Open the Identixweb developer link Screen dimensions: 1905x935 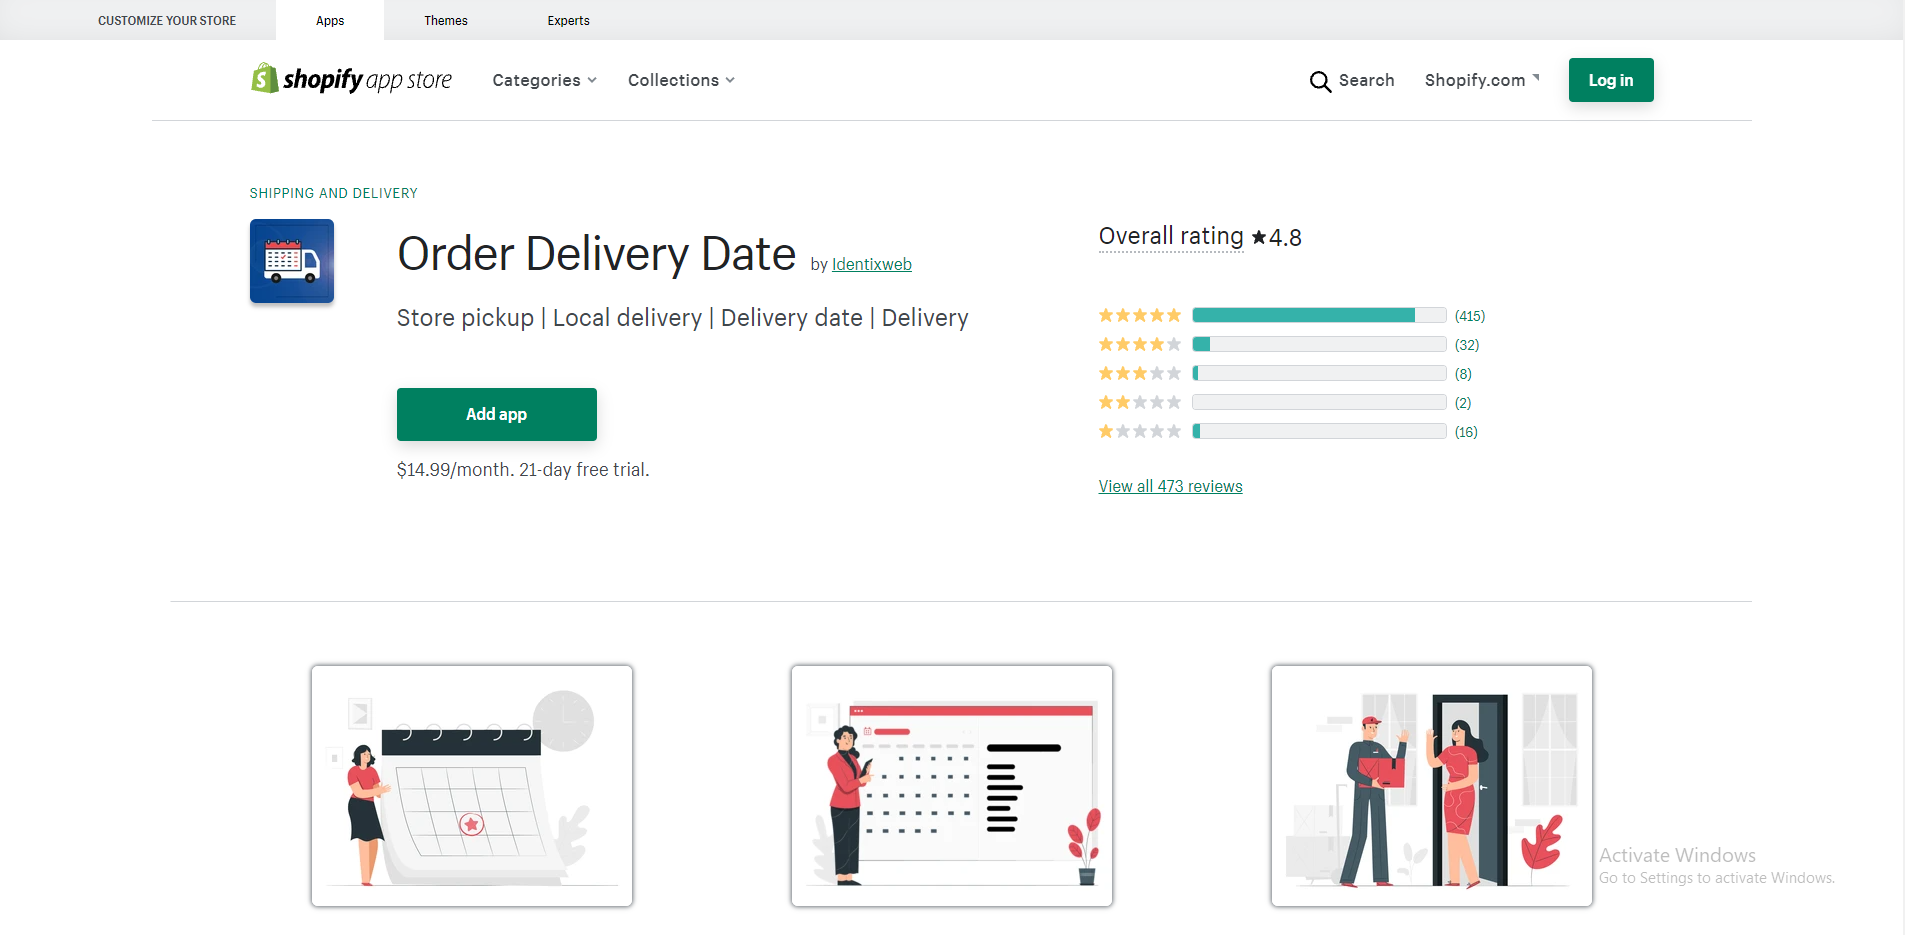(871, 264)
